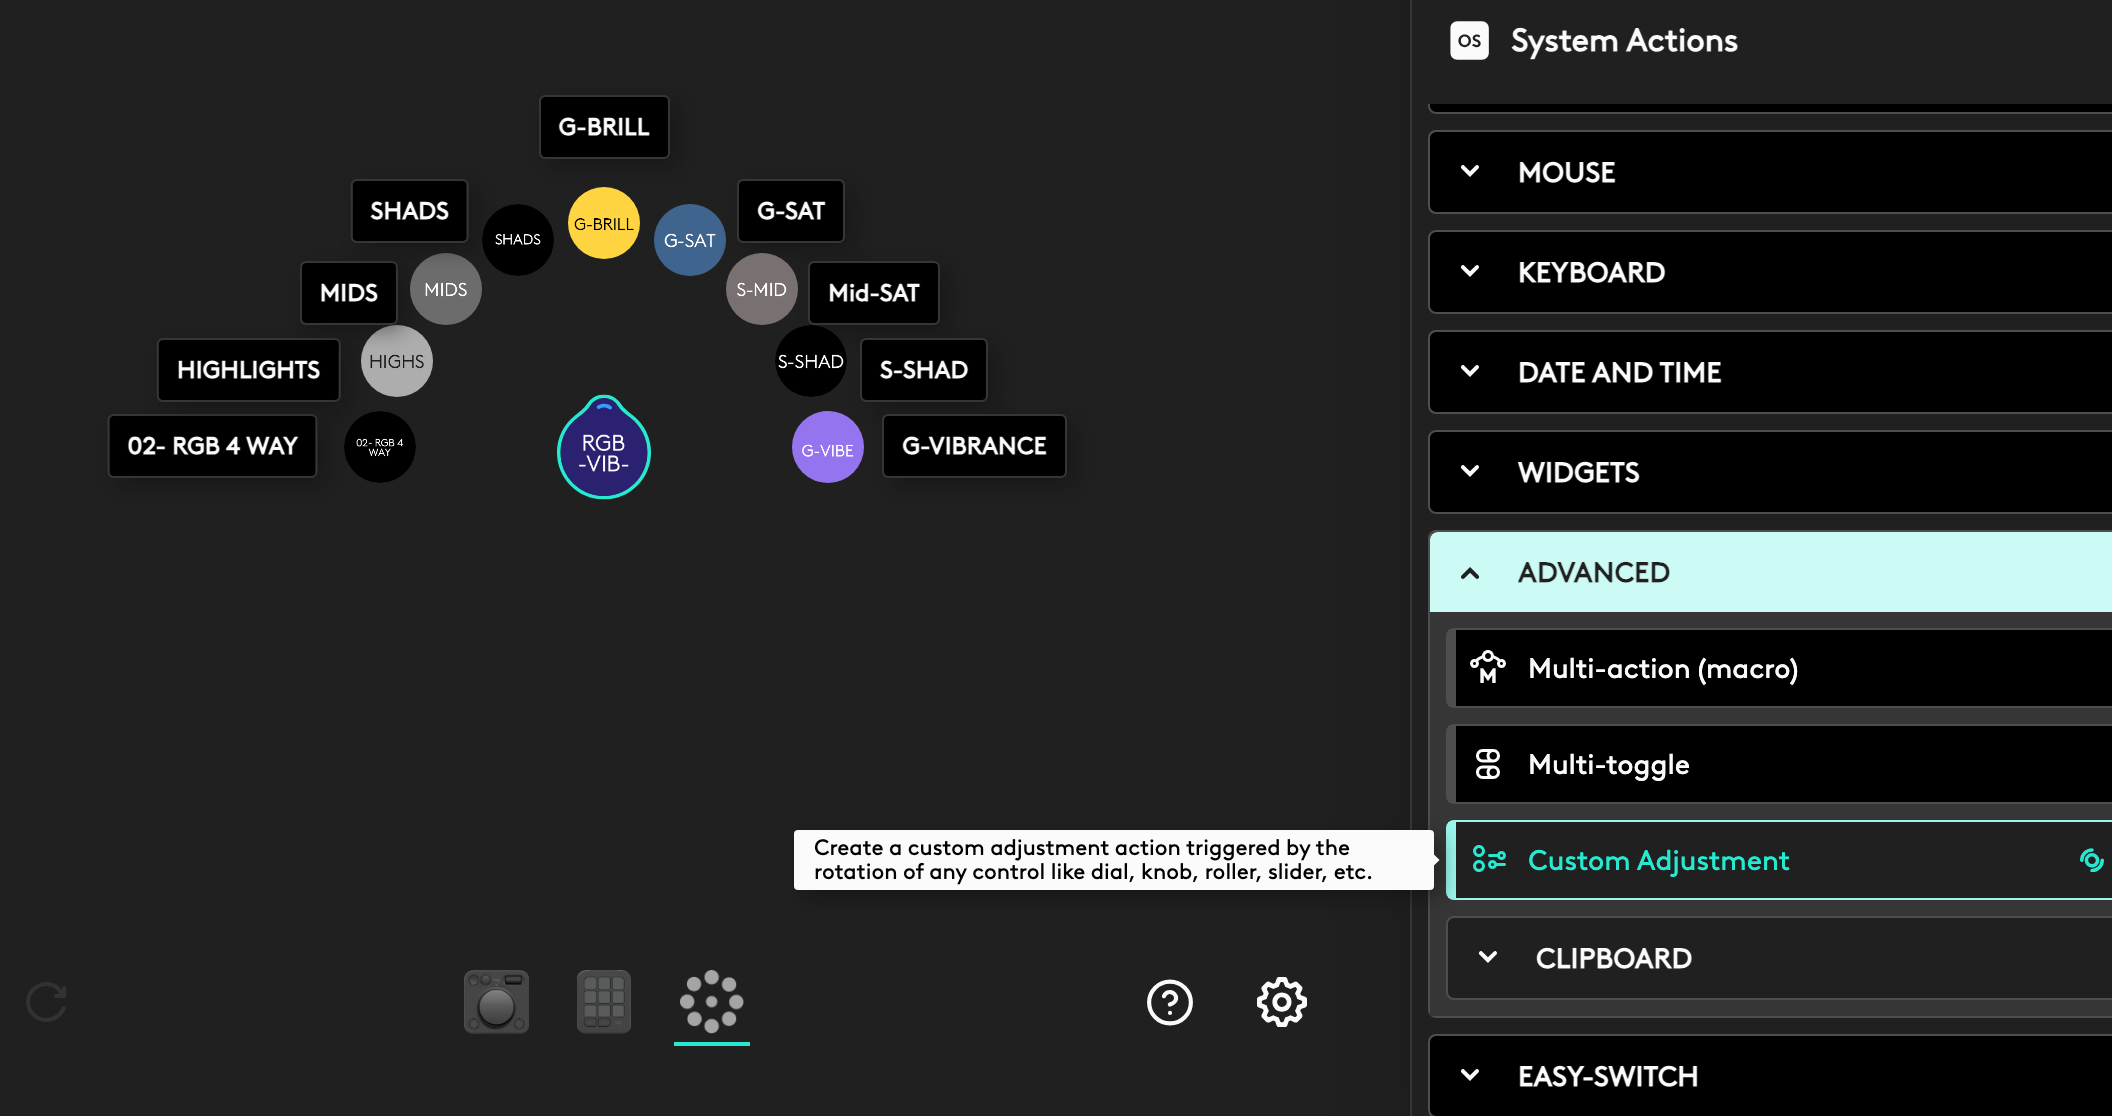Click the OS System Actions icon
The height and width of the screenshot is (1116, 2112).
pos(1469,41)
